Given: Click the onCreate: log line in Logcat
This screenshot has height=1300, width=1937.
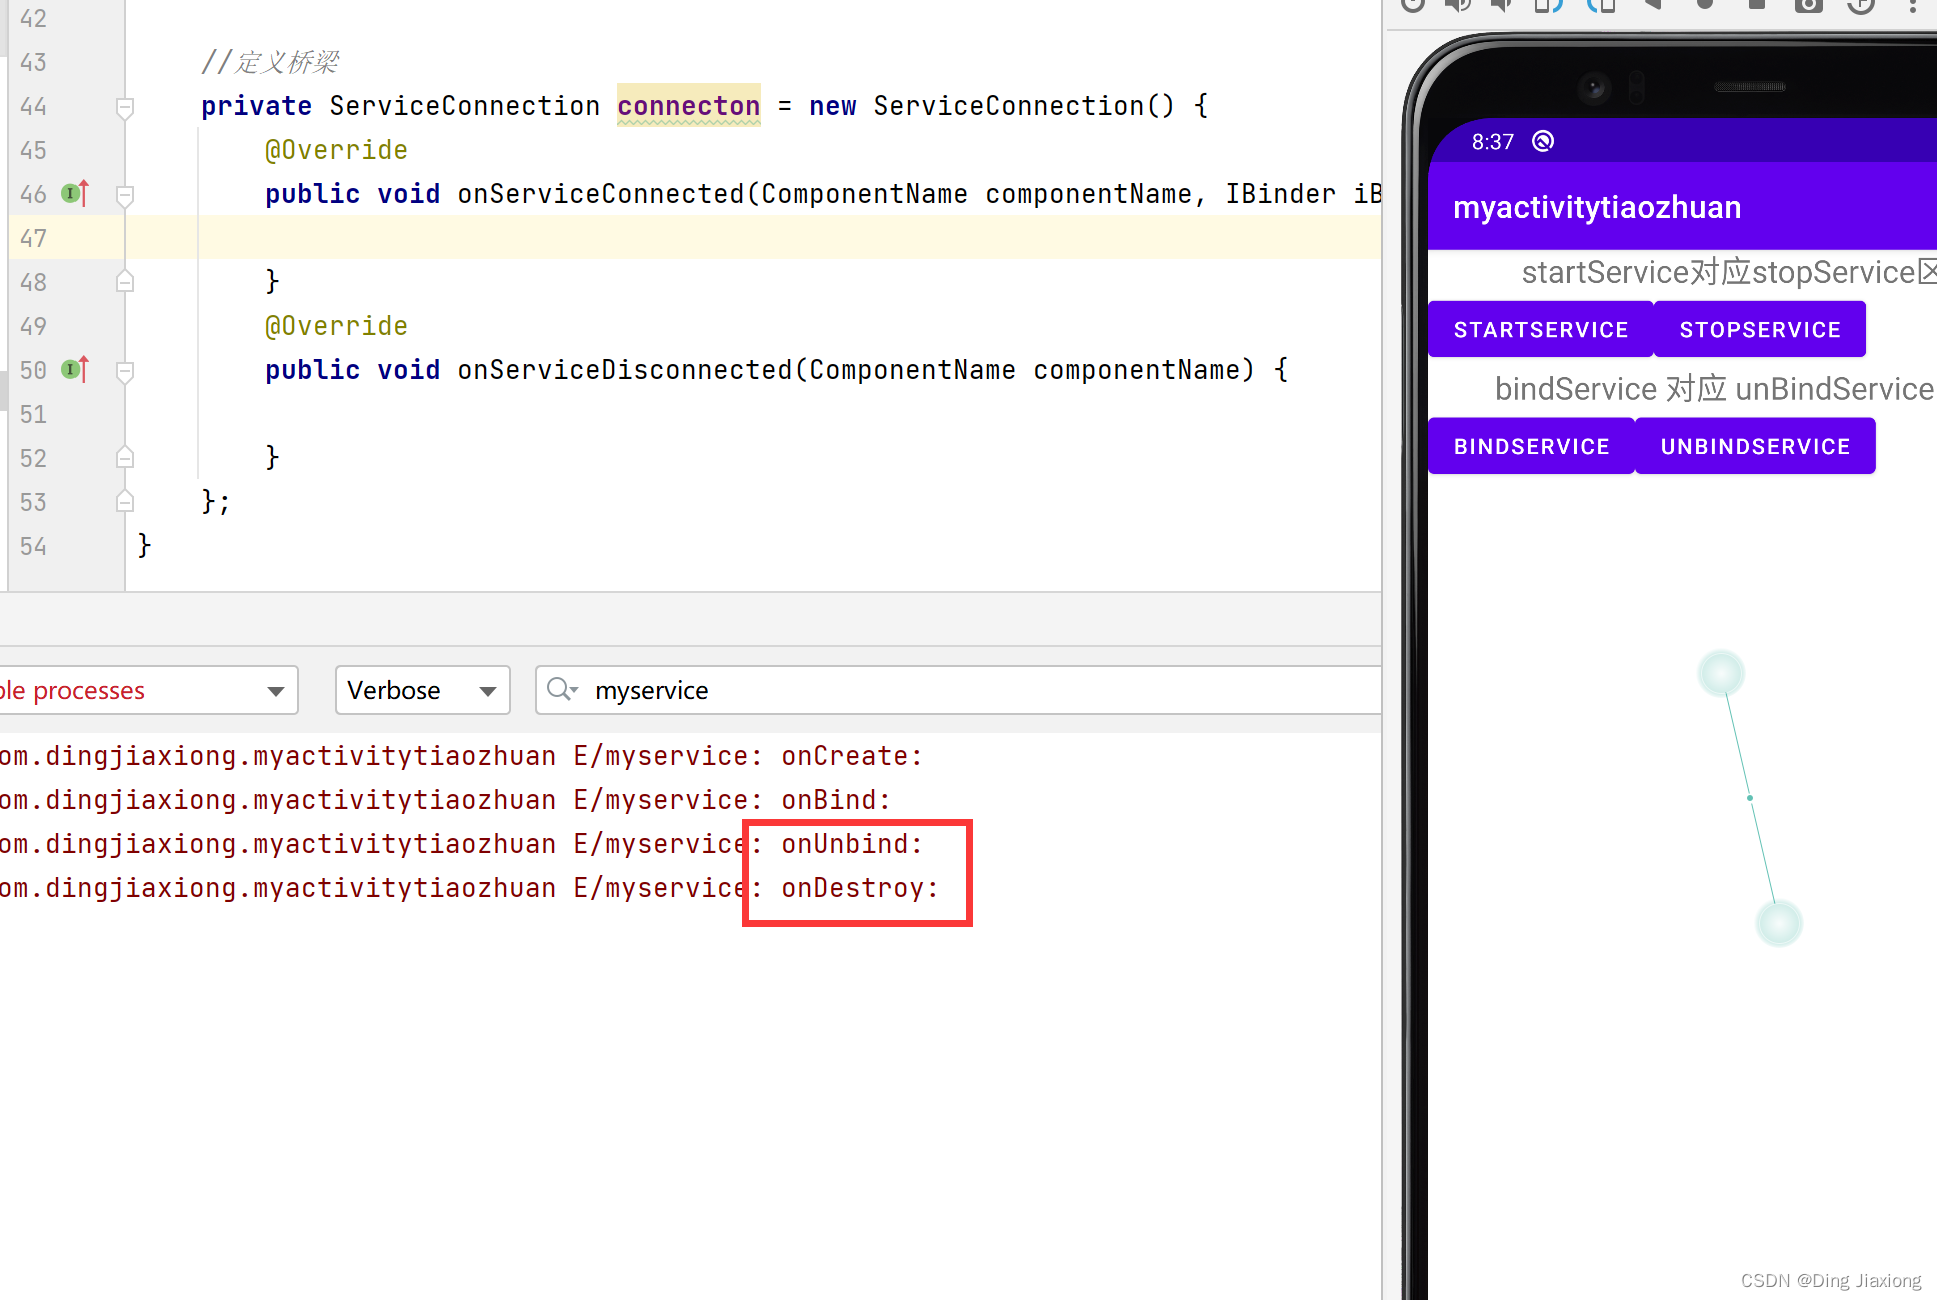Looking at the screenshot, I should [461, 756].
